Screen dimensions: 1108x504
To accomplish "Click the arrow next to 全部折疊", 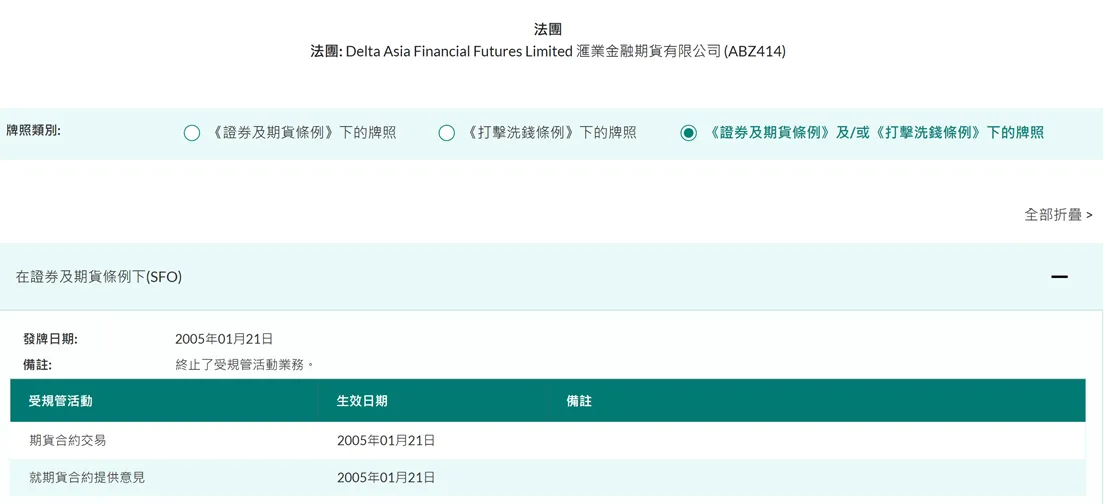I will (x=1090, y=215).
